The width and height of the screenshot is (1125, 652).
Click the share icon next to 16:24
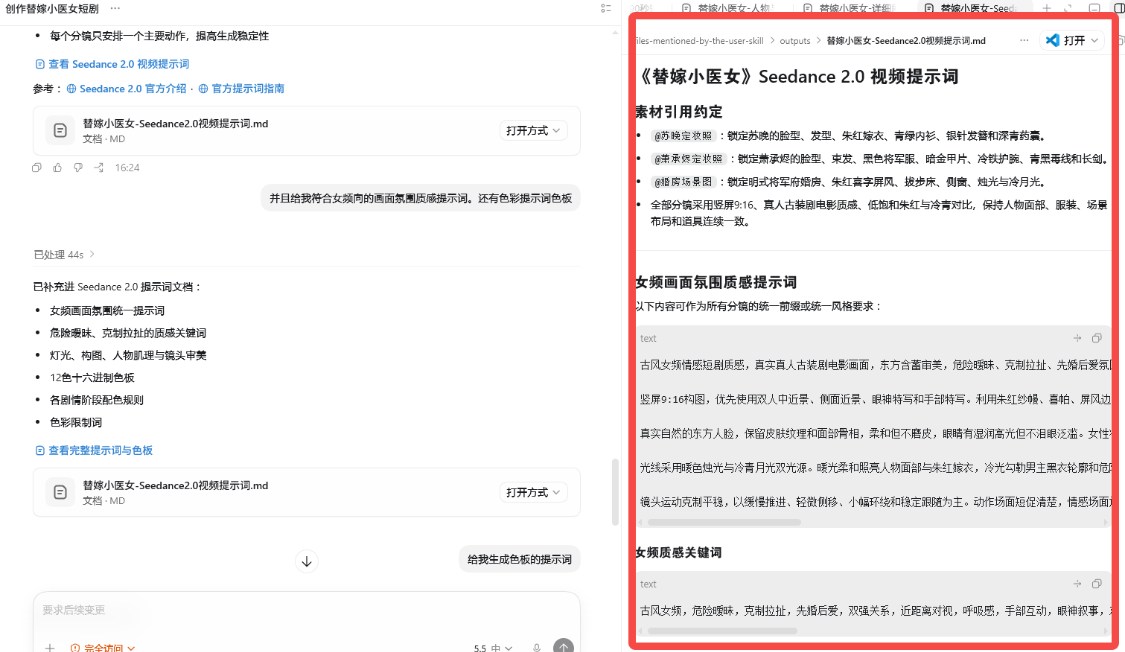[99, 168]
